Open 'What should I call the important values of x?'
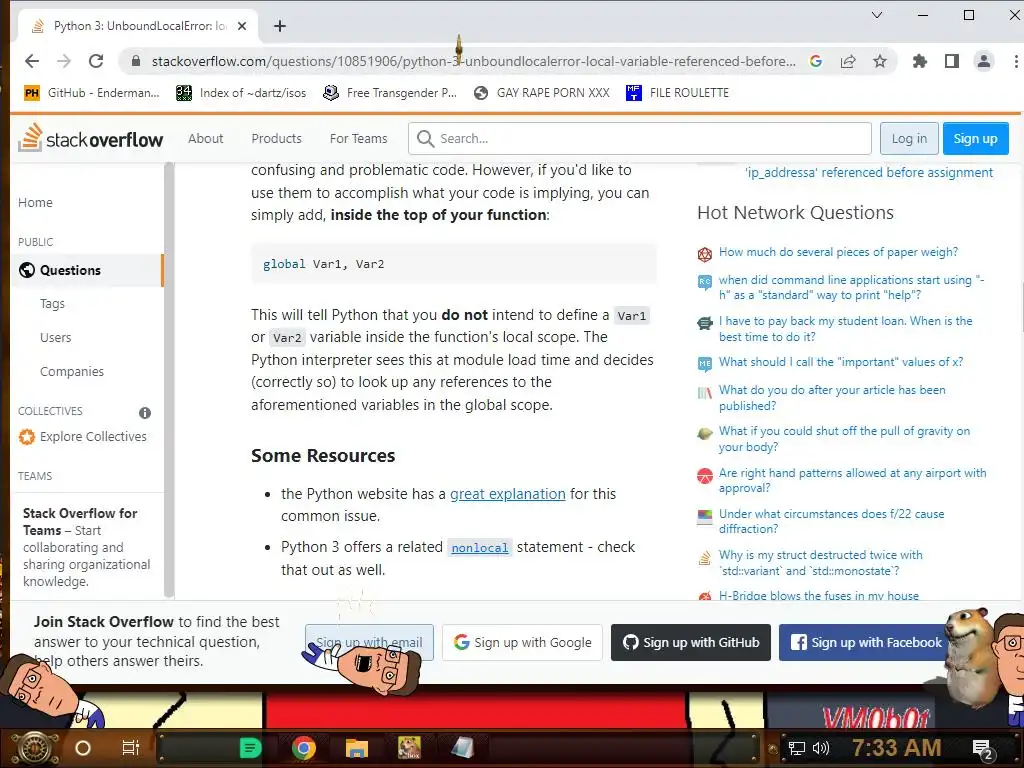 click(840, 362)
